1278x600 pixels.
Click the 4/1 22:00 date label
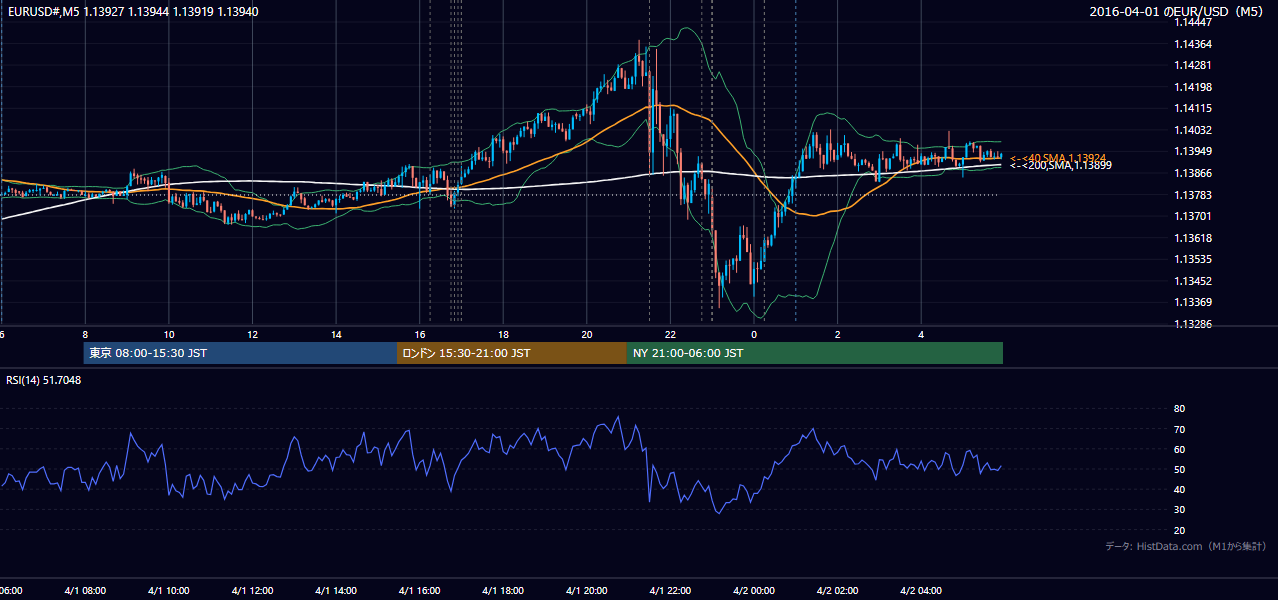[669, 591]
